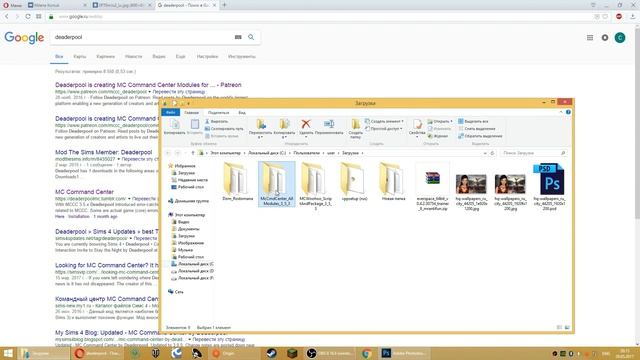
Task: Select the Dom_Rodomana folder
Action: coord(238,182)
